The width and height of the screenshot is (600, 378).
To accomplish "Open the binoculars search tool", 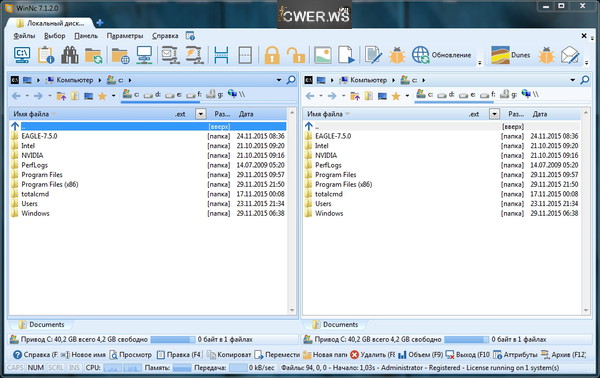I will click(70, 55).
